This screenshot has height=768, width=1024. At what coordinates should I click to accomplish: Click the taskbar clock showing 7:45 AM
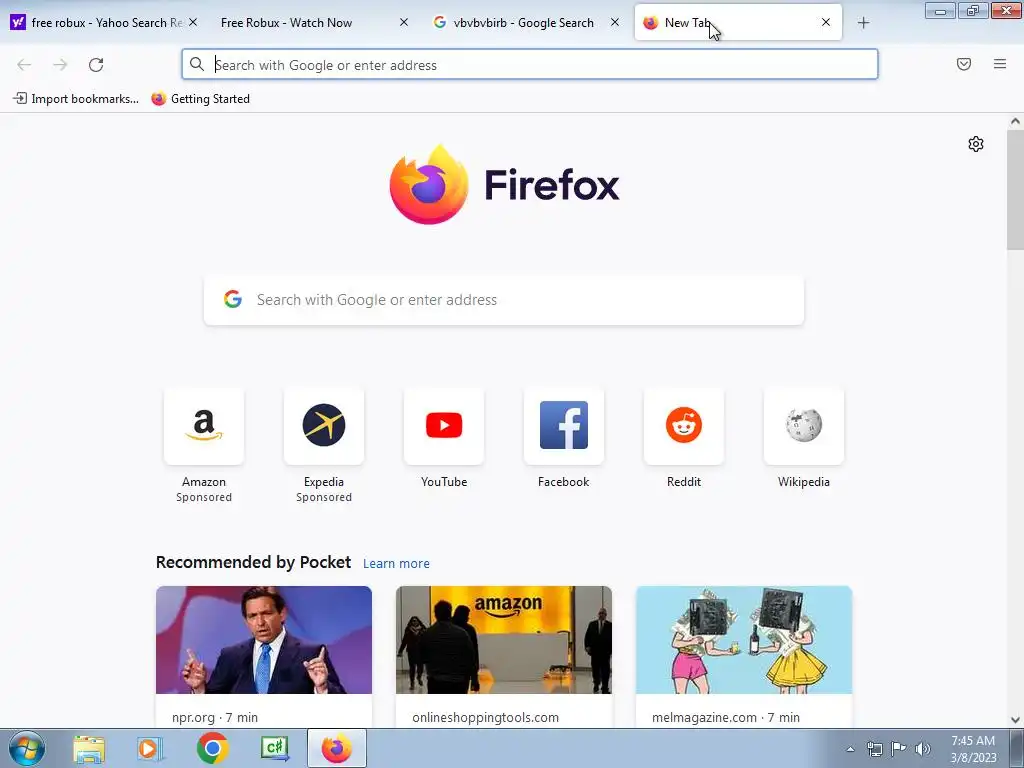coord(973,749)
